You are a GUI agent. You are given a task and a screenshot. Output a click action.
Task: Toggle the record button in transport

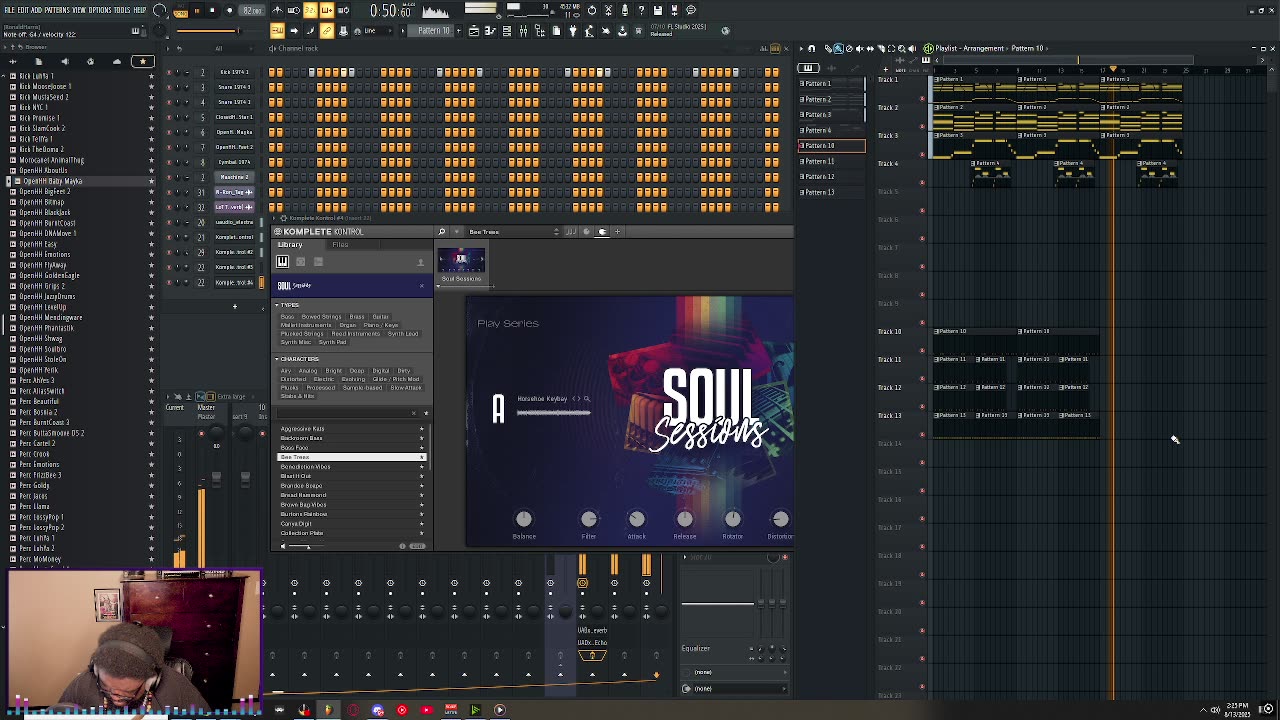tap(229, 11)
